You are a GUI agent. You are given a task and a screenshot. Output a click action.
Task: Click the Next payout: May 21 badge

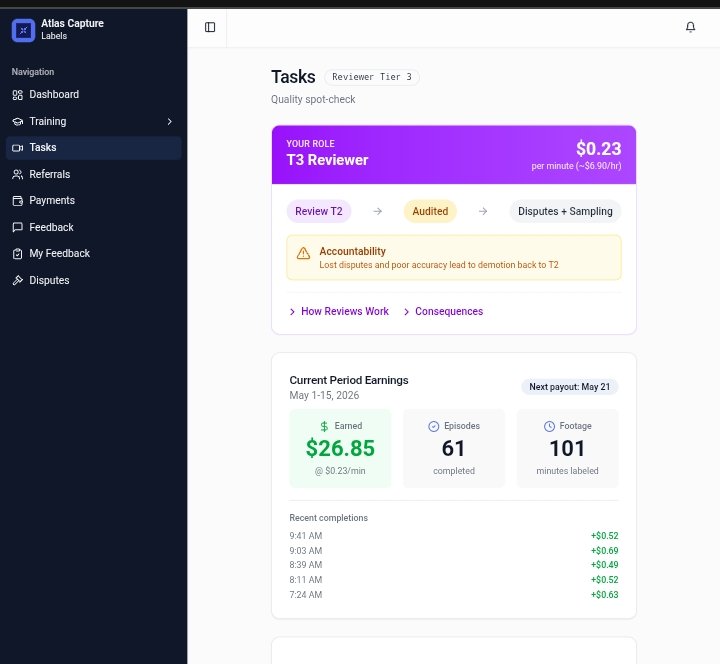point(569,387)
